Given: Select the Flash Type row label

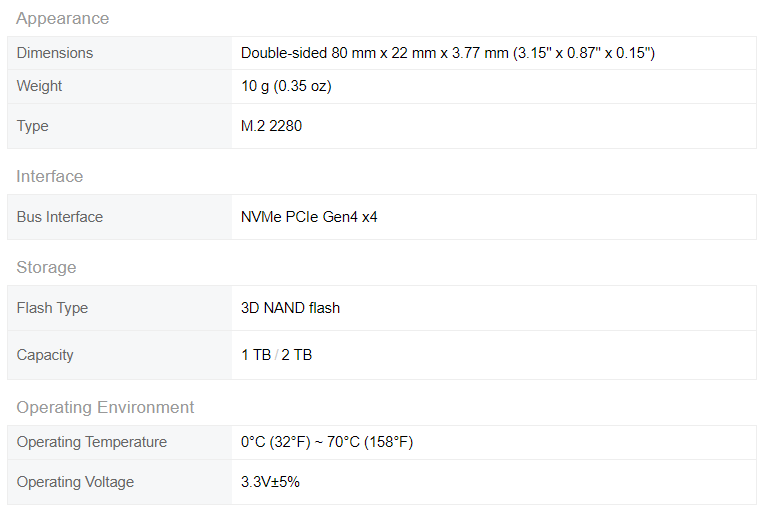Looking at the screenshot, I should 52,308.
